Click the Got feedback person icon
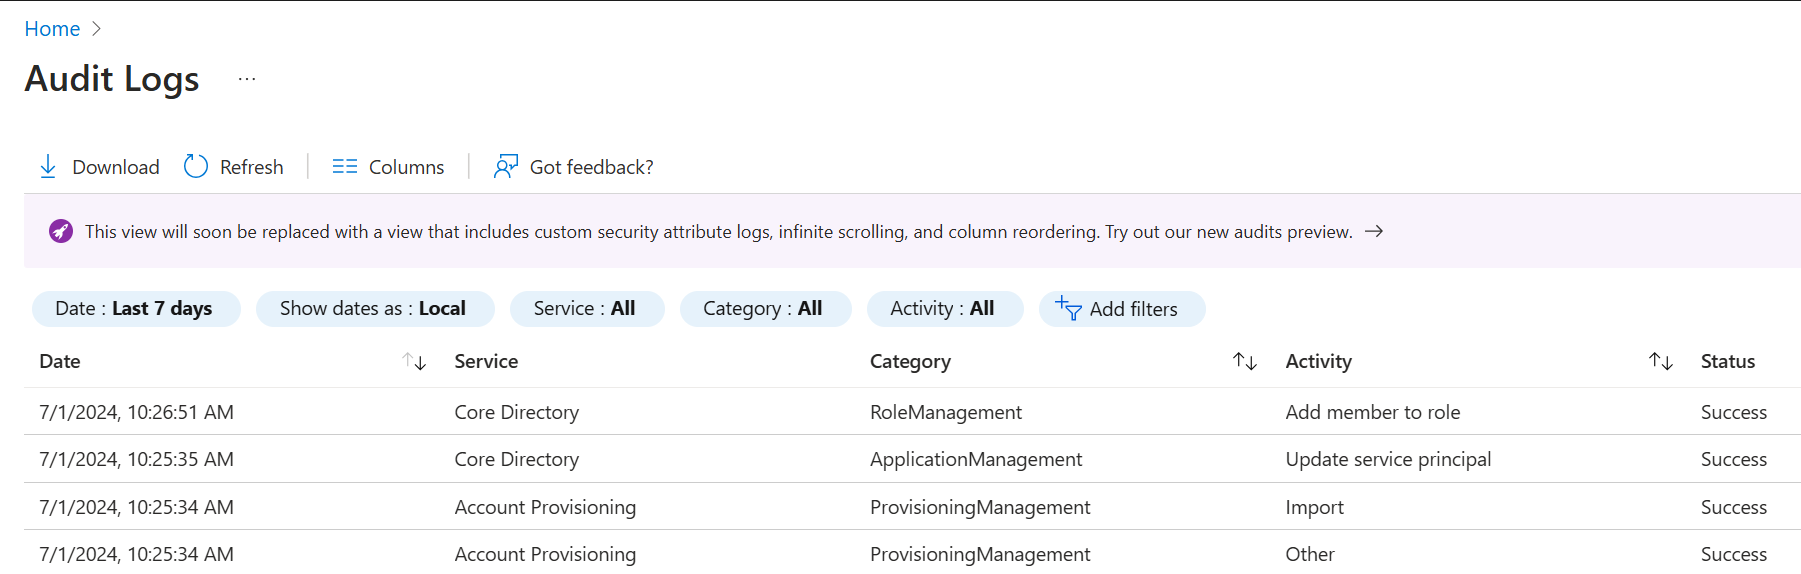The height and width of the screenshot is (574, 1801). 506,167
